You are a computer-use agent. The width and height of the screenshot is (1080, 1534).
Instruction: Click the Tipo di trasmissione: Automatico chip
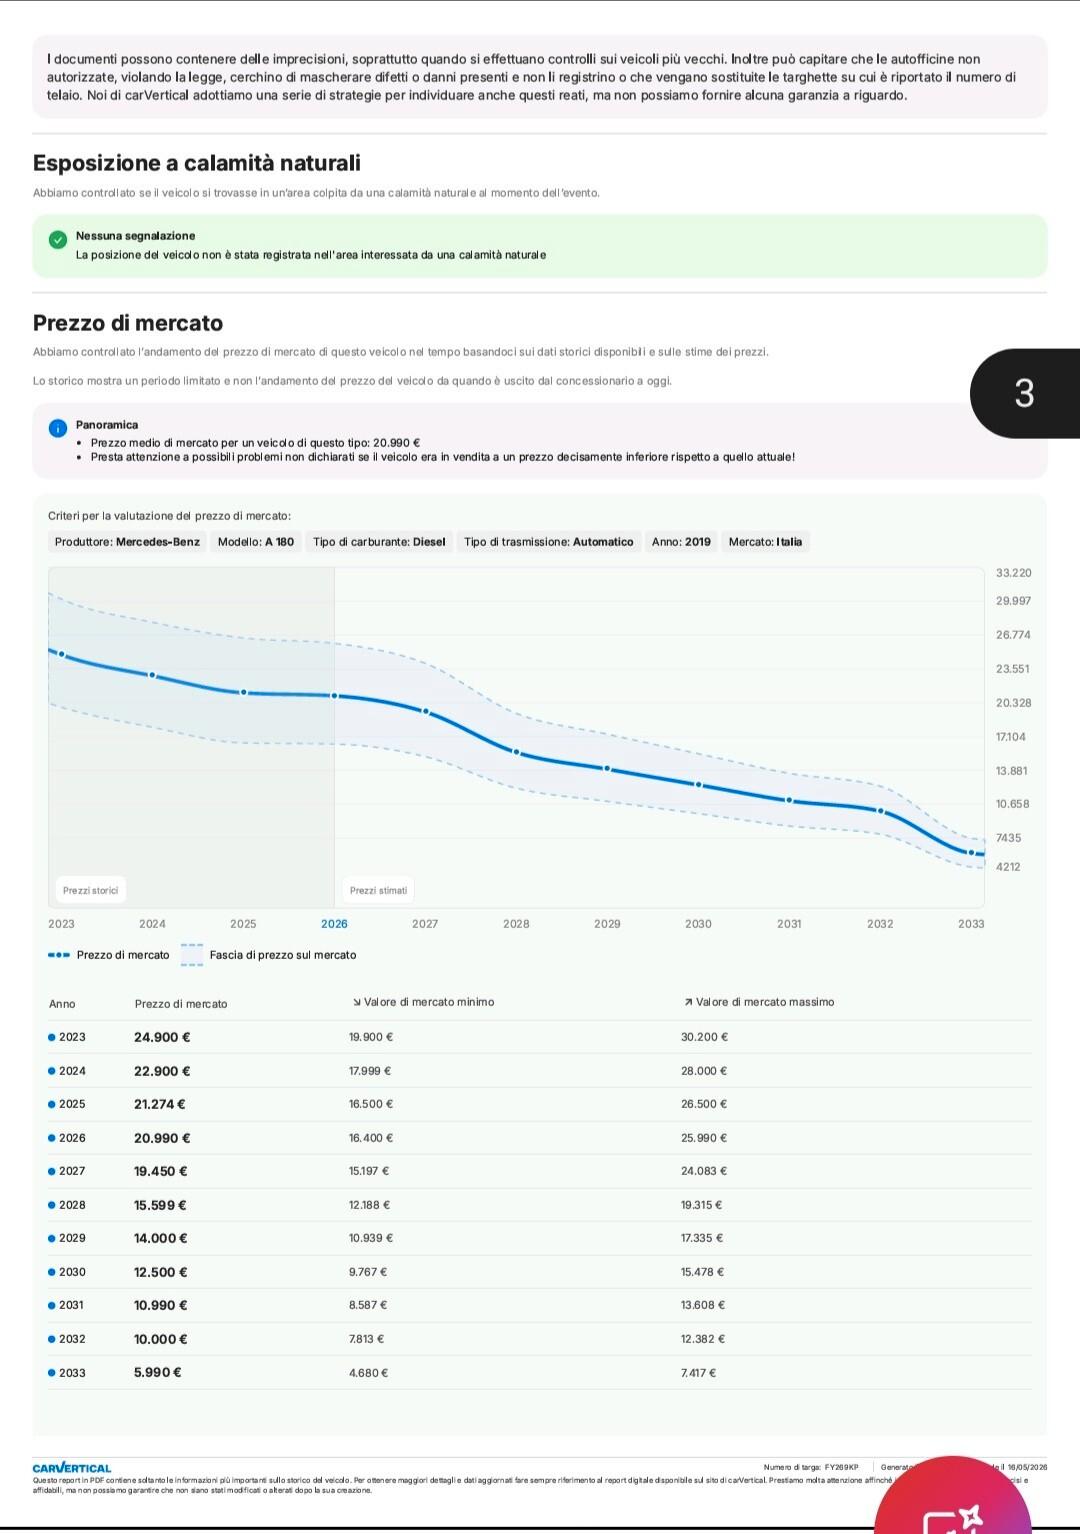[x=548, y=542]
